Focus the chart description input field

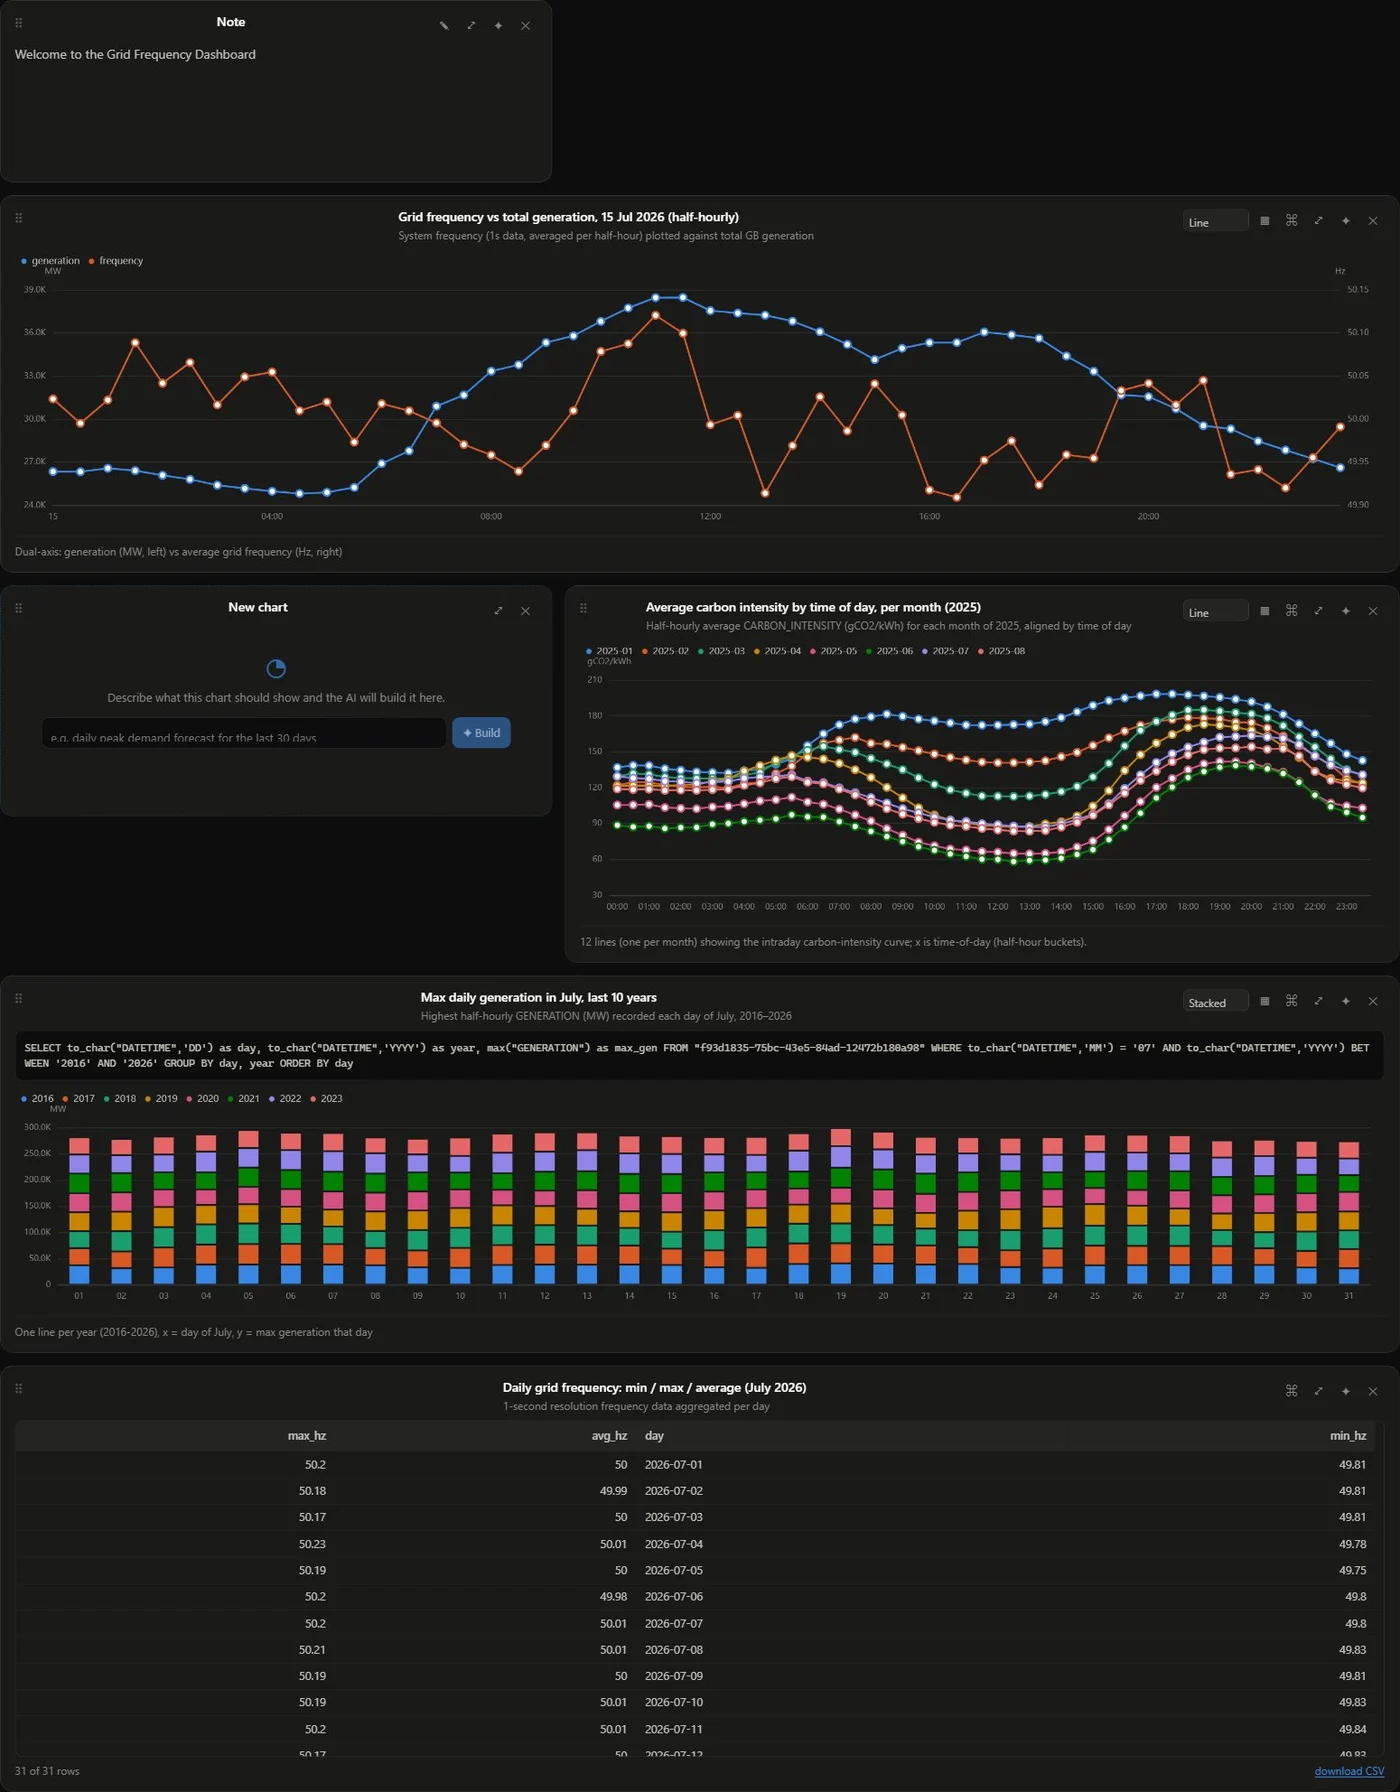244,733
